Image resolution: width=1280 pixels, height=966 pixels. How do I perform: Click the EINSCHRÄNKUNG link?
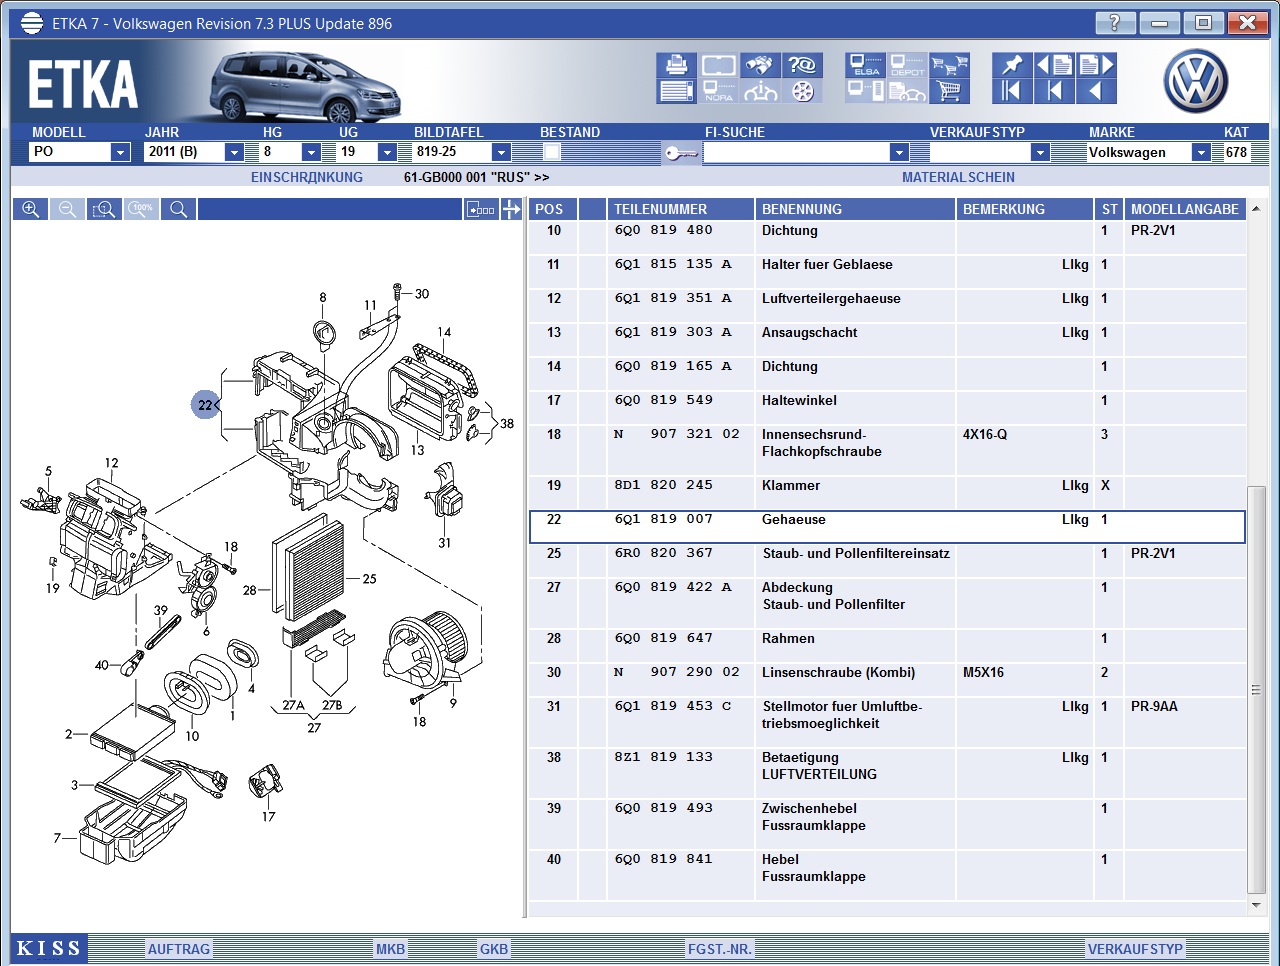tap(306, 177)
